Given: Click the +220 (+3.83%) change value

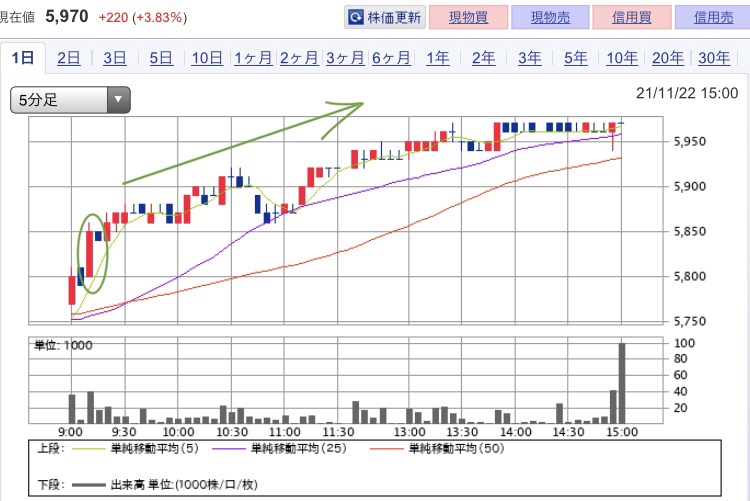Looking at the screenshot, I should tap(143, 18).
